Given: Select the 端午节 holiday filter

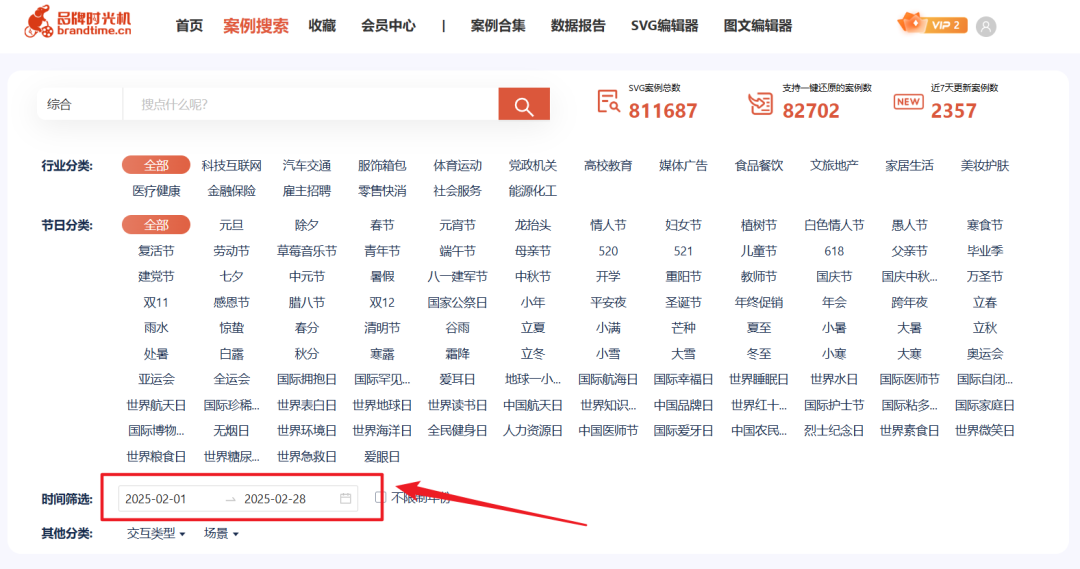Looking at the screenshot, I should pos(457,251).
